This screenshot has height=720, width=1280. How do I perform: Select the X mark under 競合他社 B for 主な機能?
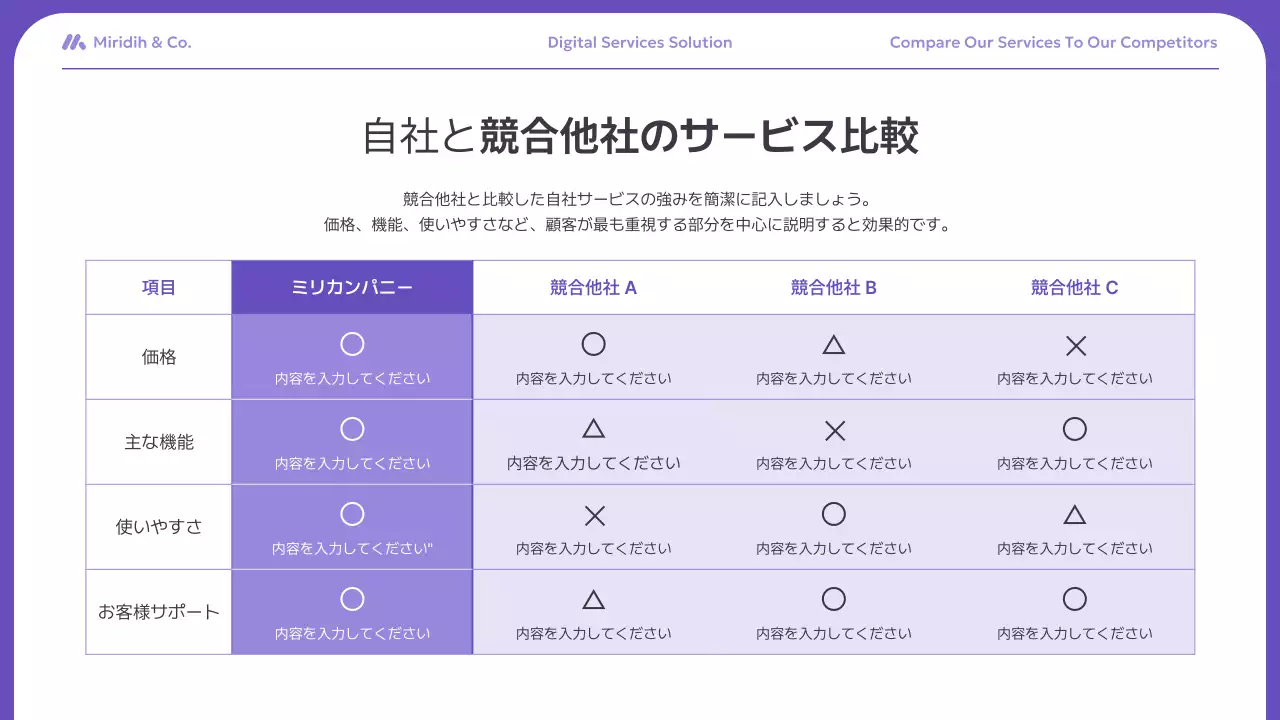pos(834,428)
